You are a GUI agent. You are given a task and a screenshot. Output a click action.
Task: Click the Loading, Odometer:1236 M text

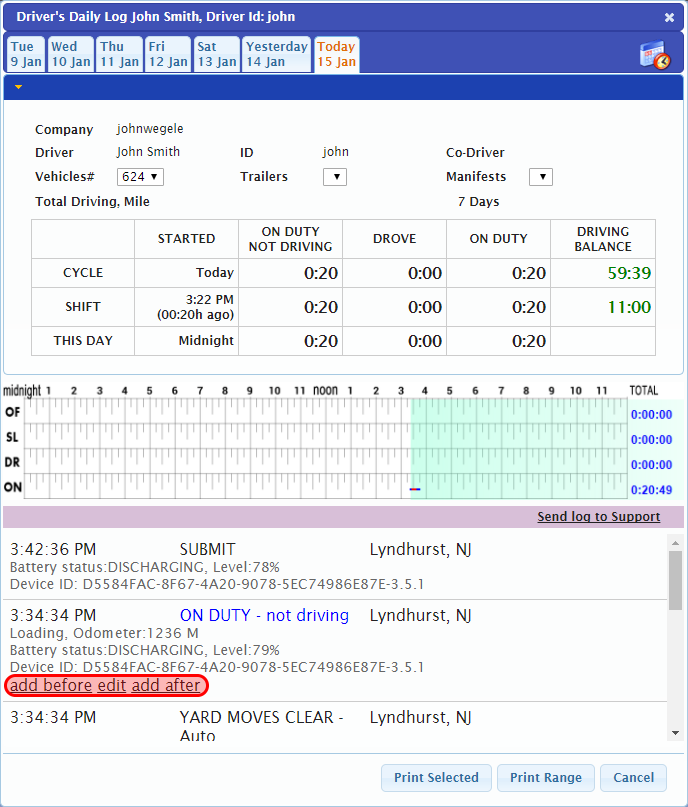[104, 633]
